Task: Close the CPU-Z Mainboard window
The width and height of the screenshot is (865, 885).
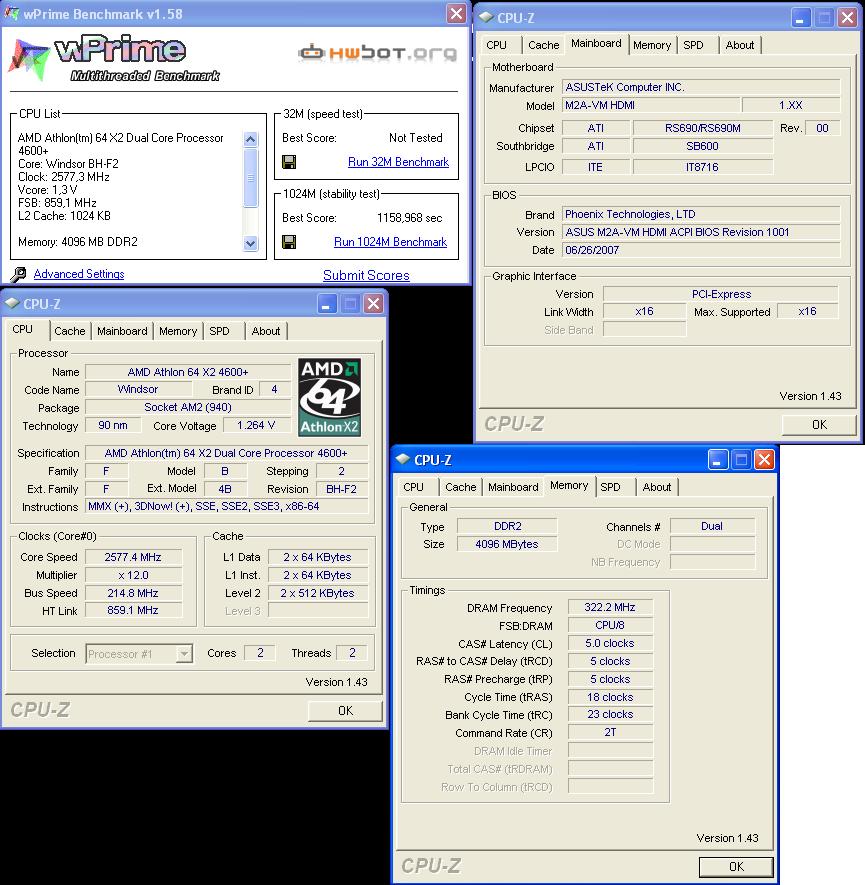Action: 848,17
